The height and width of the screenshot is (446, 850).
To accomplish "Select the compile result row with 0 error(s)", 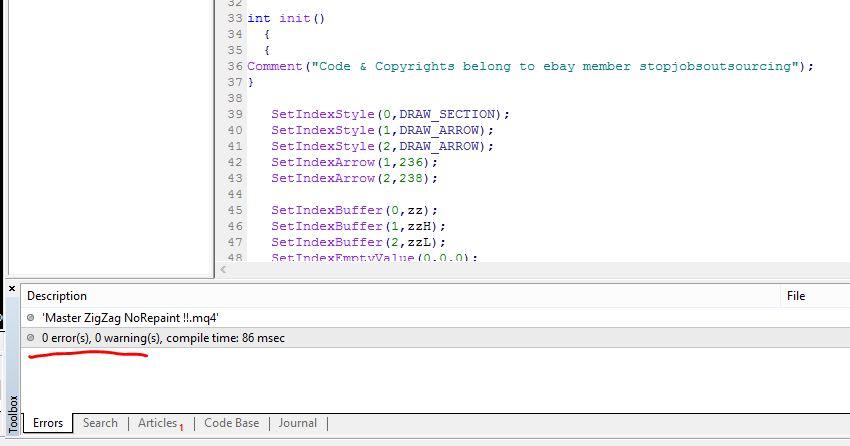I will click(163, 338).
